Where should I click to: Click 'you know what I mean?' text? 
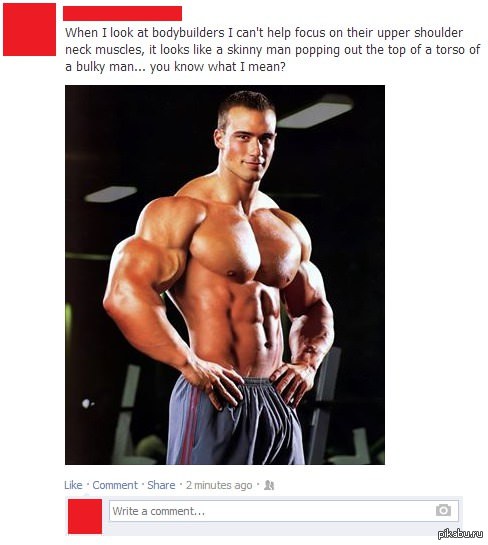tap(218, 66)
